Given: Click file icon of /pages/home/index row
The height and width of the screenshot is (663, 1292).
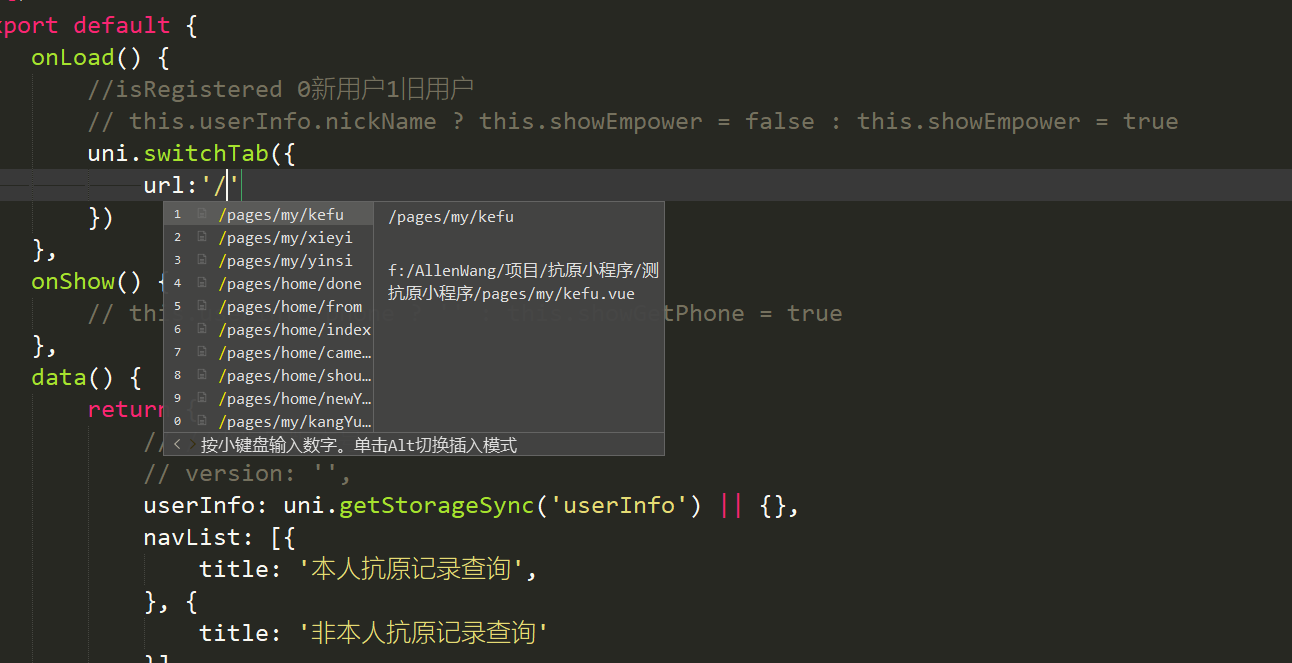Looking at the screenshot, I should point(202,329).
